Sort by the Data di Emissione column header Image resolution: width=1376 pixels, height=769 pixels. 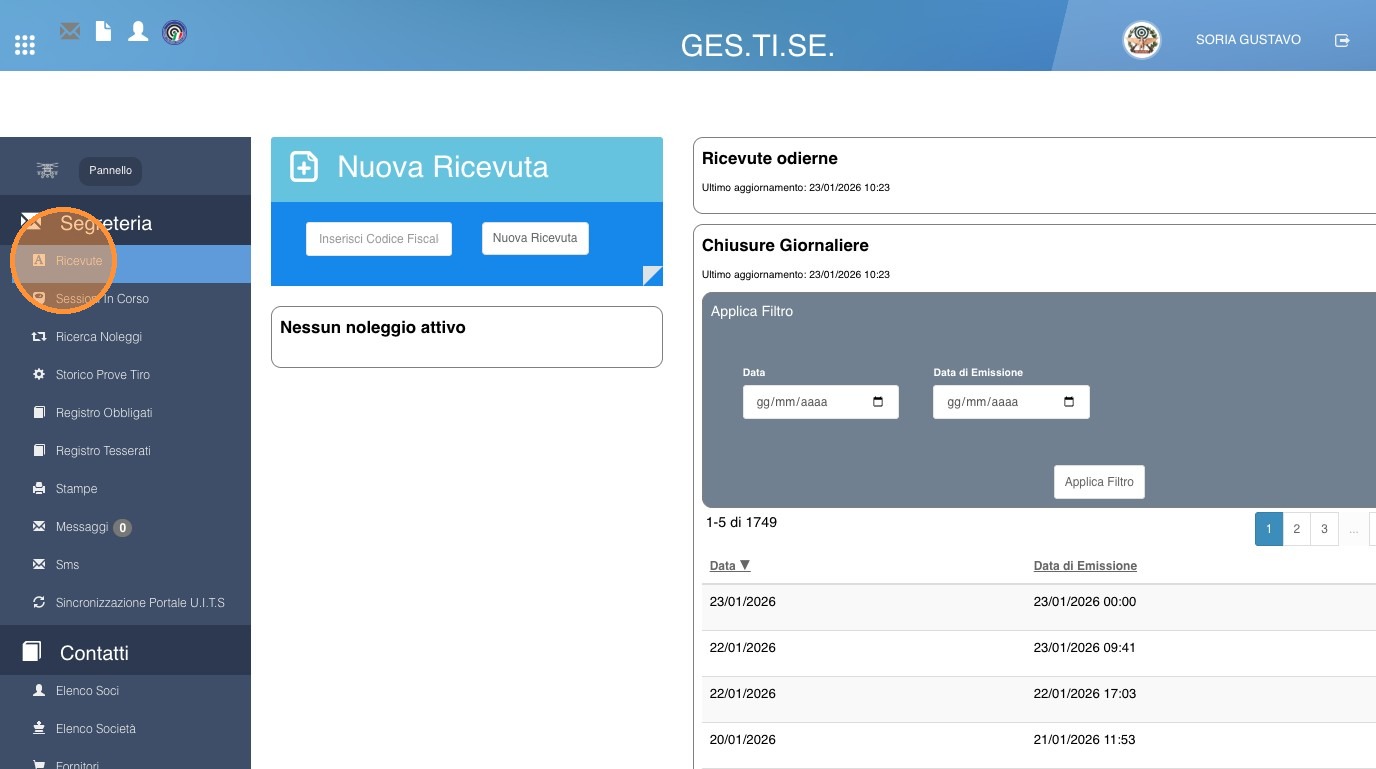pyautogui.click(x=1085, y=566)
